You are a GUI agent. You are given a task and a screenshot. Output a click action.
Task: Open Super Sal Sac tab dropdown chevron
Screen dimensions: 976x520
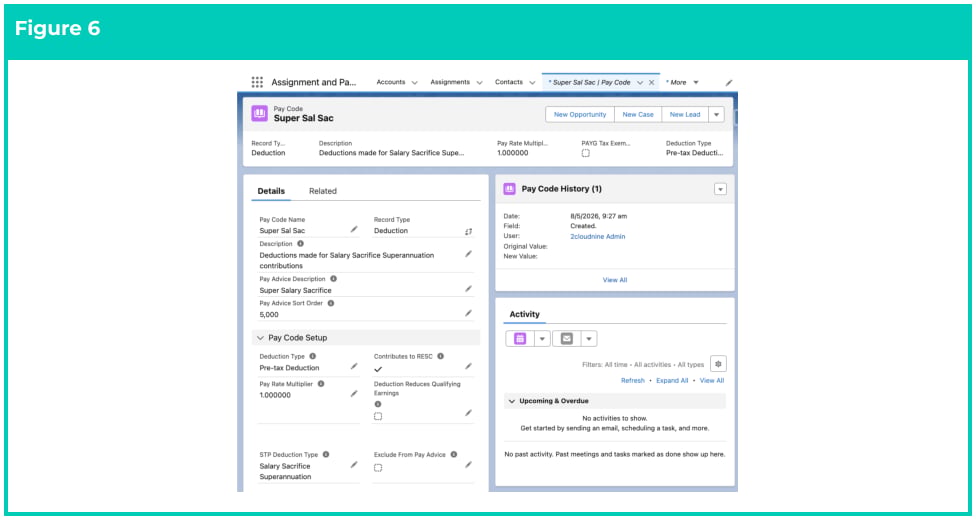pyautogui.click(x=640, y=82)
